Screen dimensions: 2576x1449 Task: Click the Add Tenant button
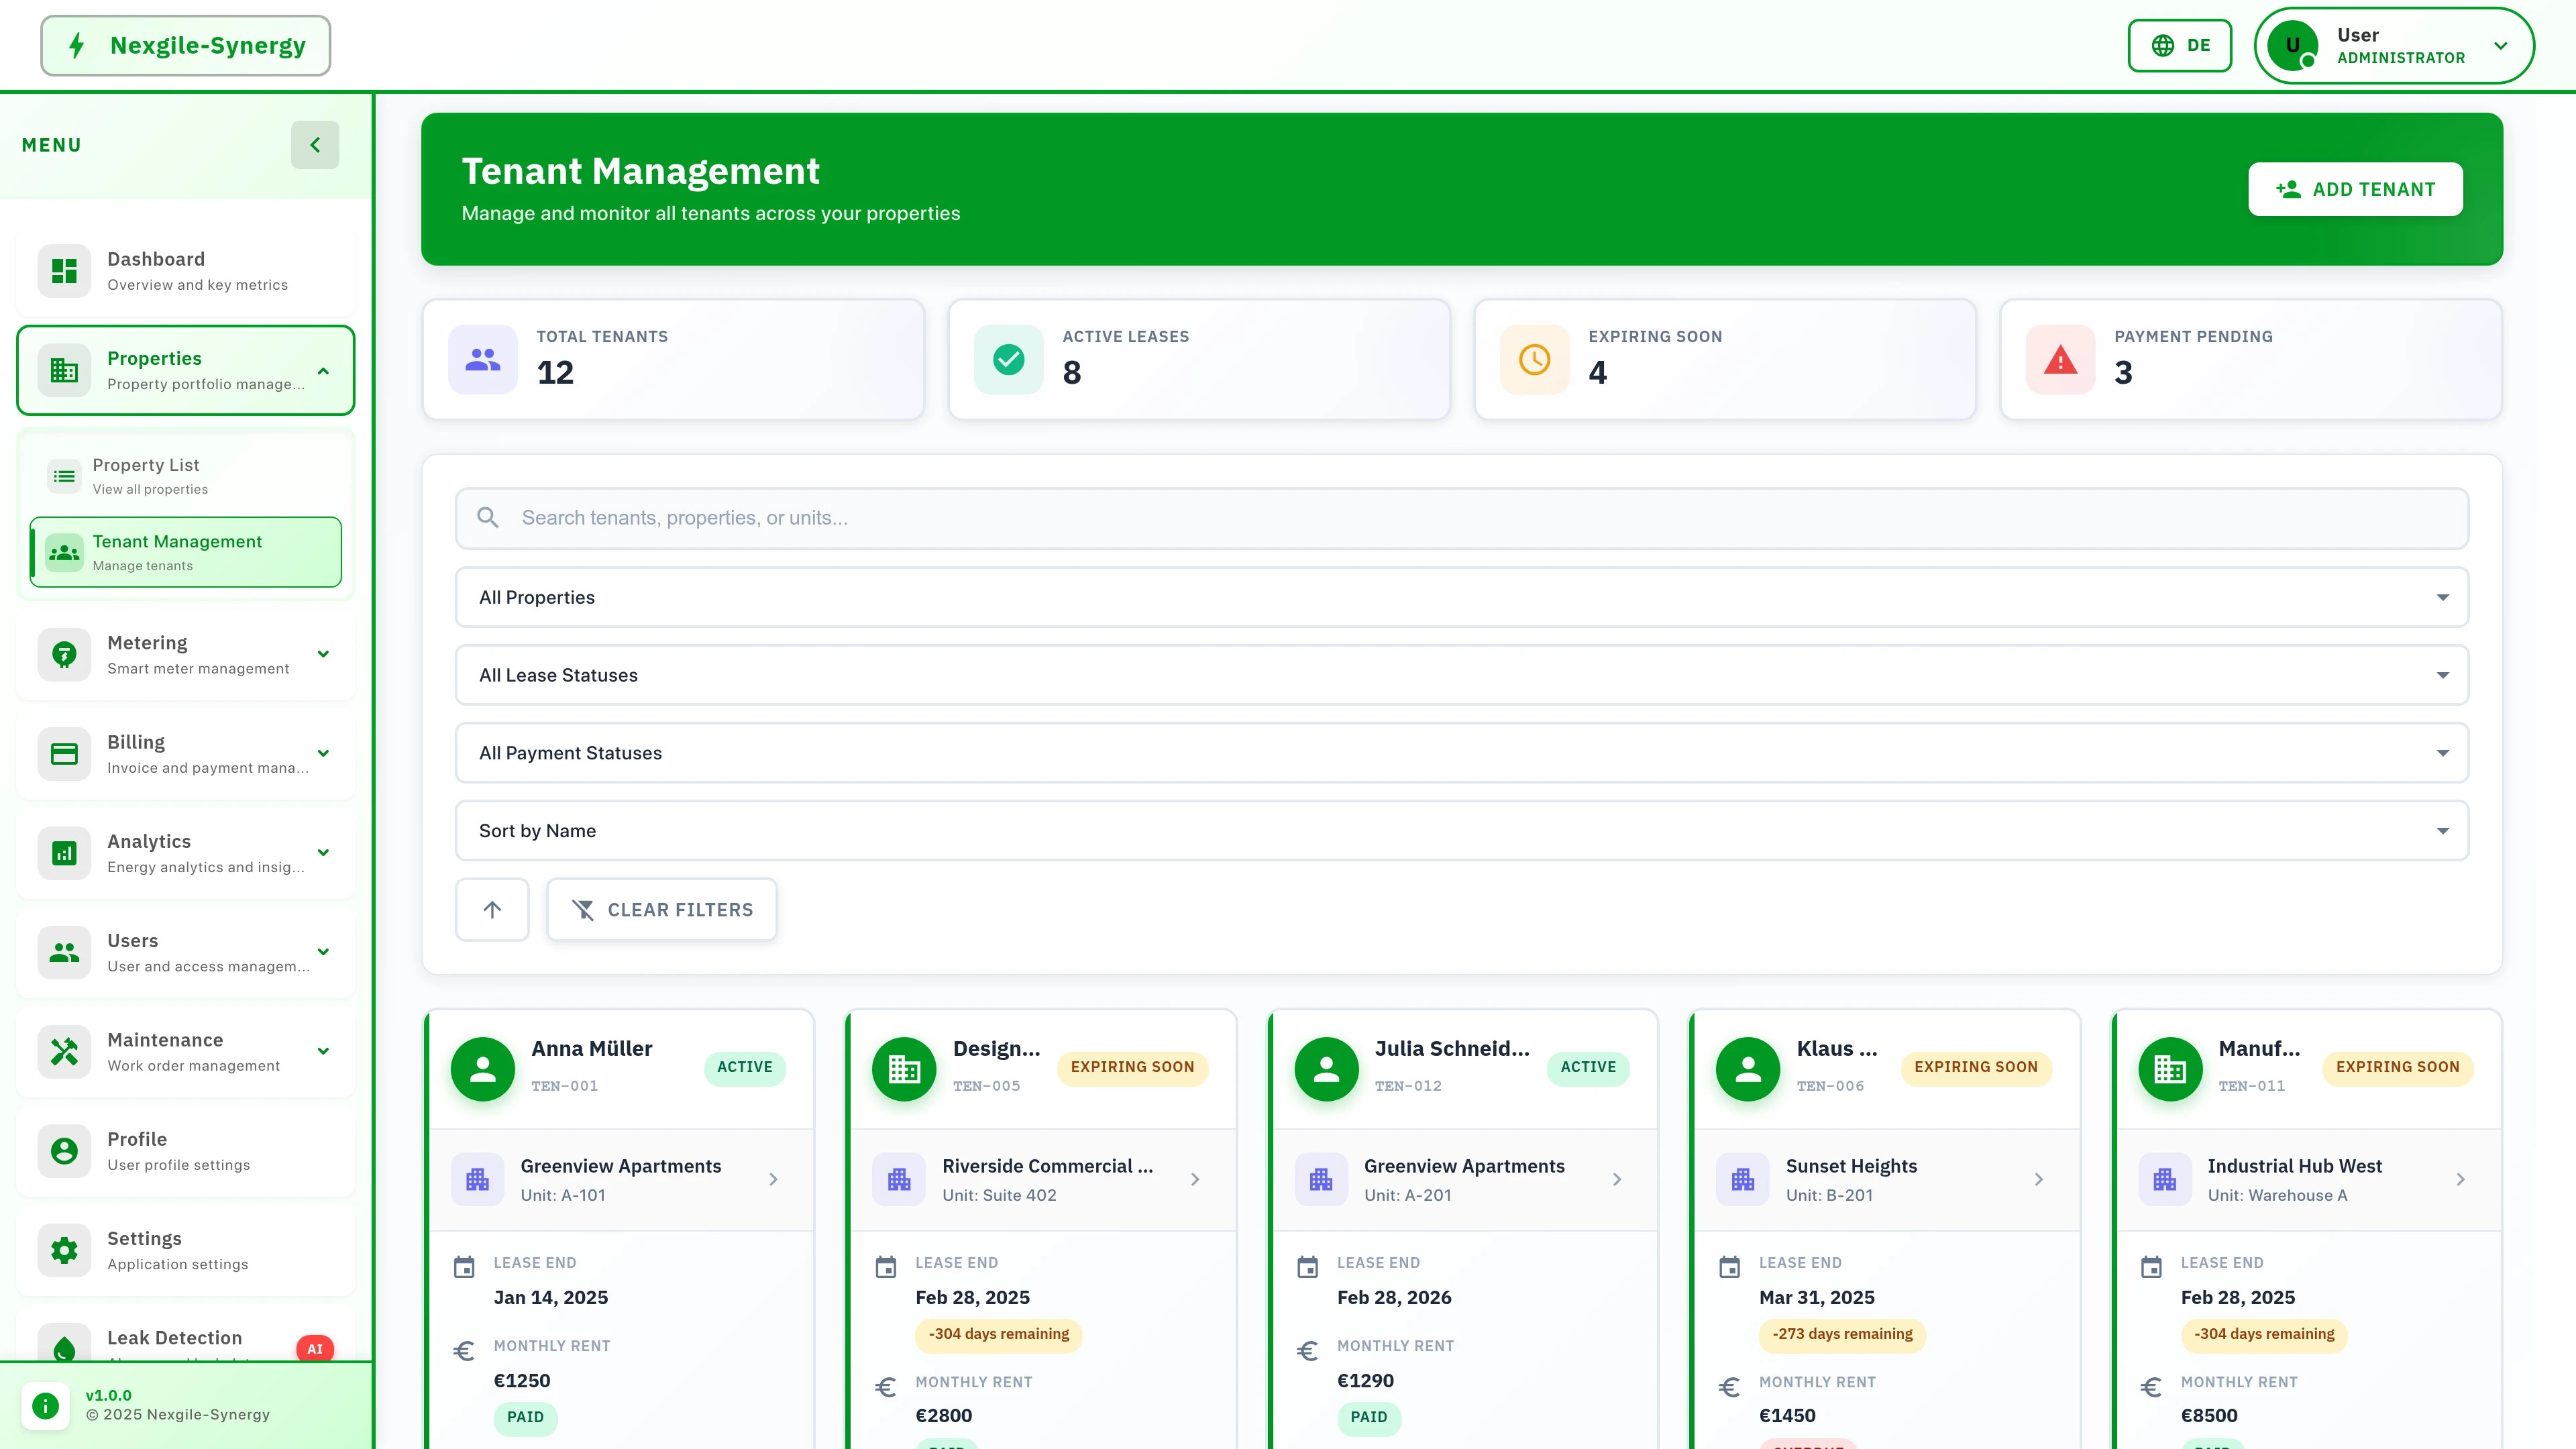(x=2355, y=188)
